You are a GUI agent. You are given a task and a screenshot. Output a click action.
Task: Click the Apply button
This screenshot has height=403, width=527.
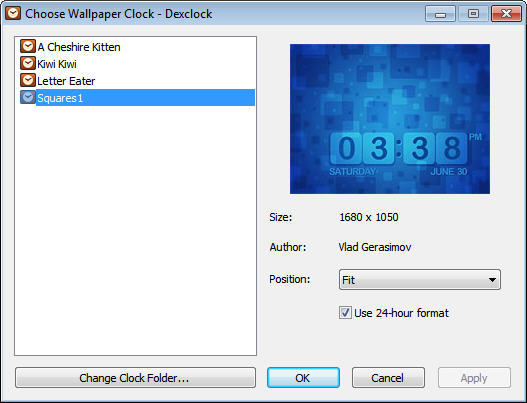[x=474, y=378]
